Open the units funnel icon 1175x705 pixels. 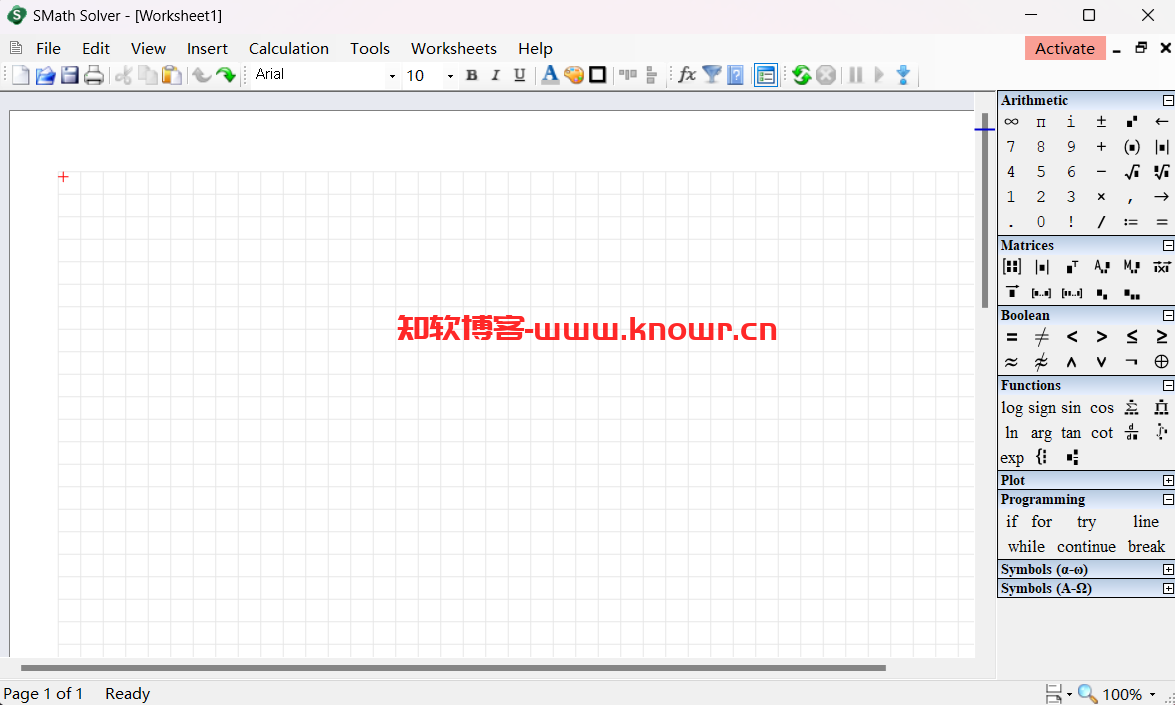712,75
